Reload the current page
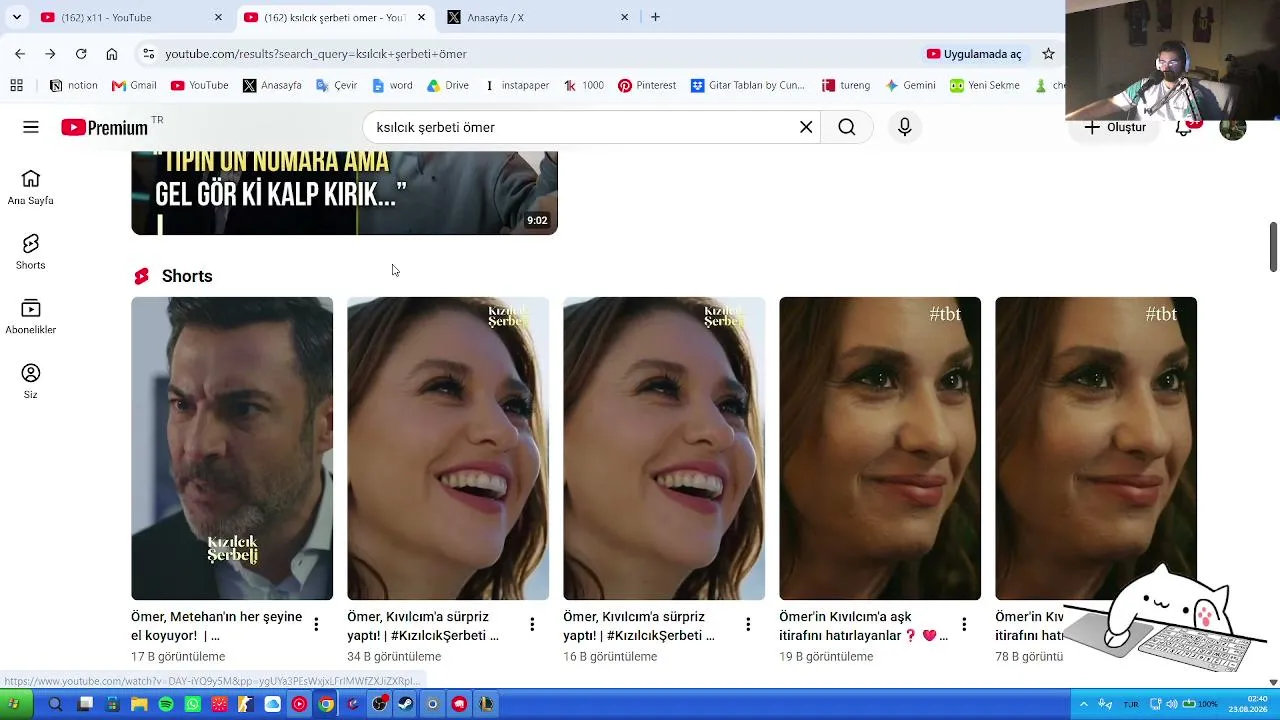 point(81,54)
